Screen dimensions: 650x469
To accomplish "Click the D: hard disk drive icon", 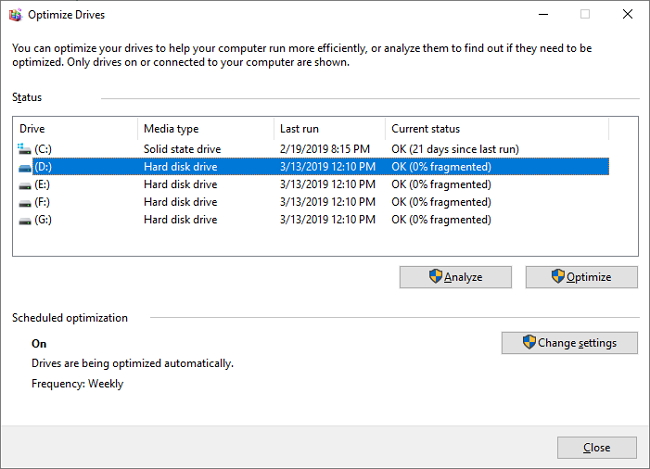I will (x=25, y=167).
